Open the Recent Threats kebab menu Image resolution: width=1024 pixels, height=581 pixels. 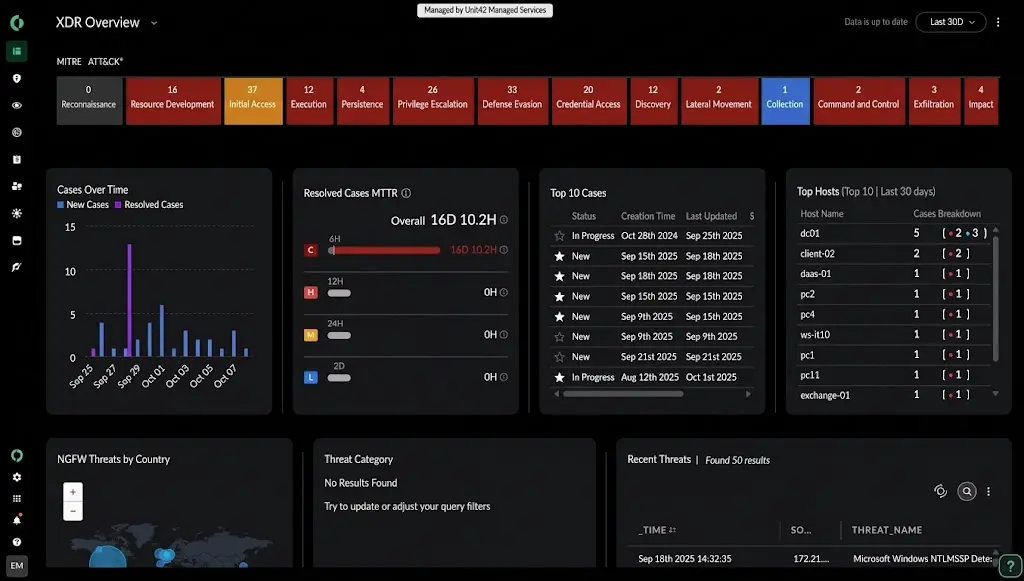pos(988,491)
